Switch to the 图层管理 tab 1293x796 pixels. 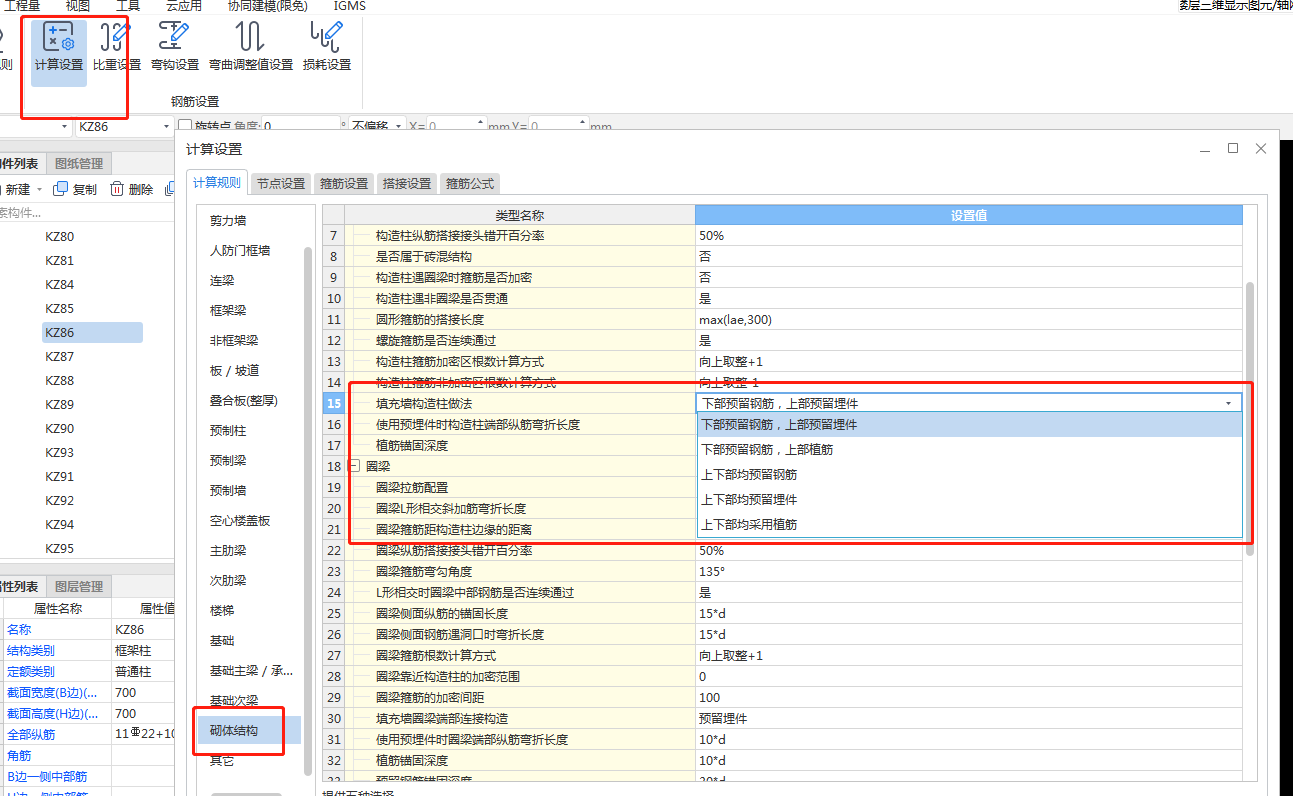[x=79, y=586]
